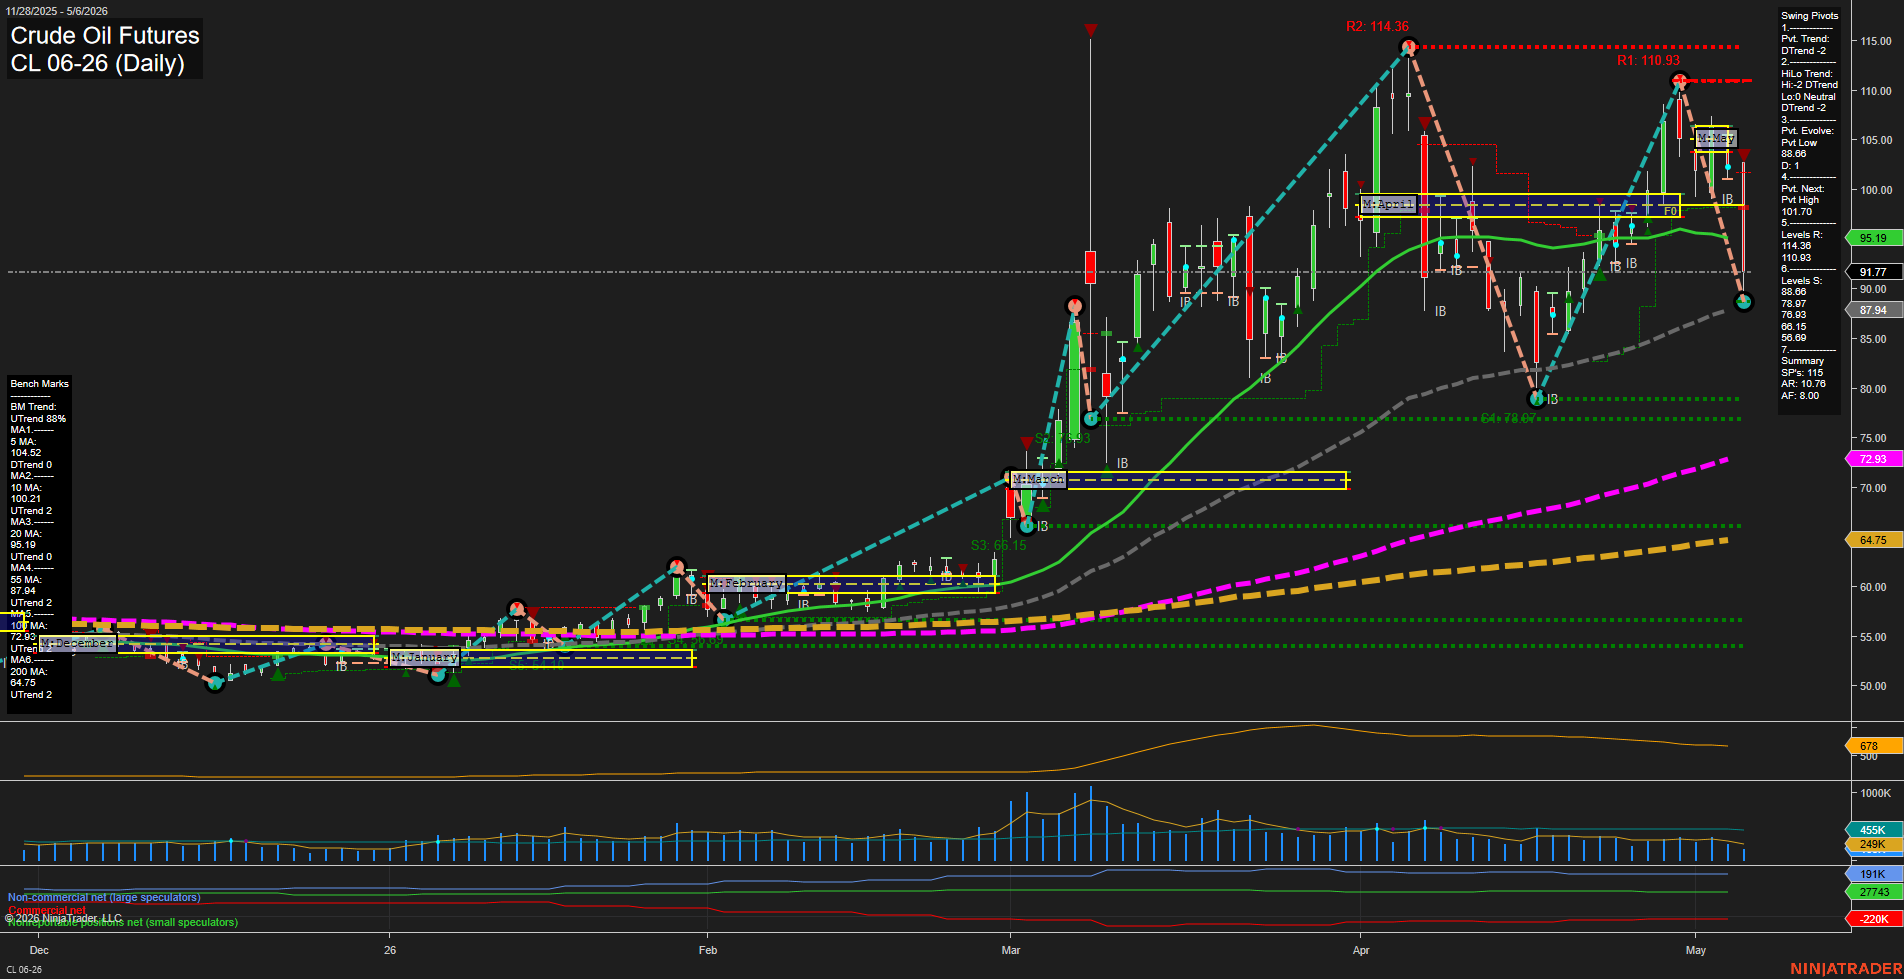Viewport: 1904px width, 979px height.
Task: Select the red down-arrow at top of March spike
Action: click(1090, 30)
